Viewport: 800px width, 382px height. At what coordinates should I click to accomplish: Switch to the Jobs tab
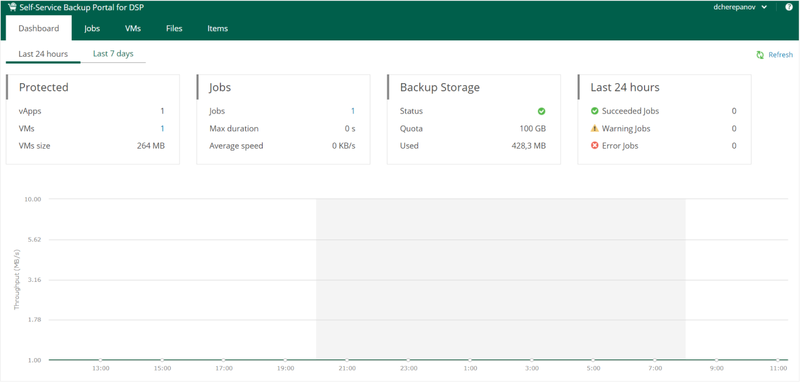click(x=92, y=29)
